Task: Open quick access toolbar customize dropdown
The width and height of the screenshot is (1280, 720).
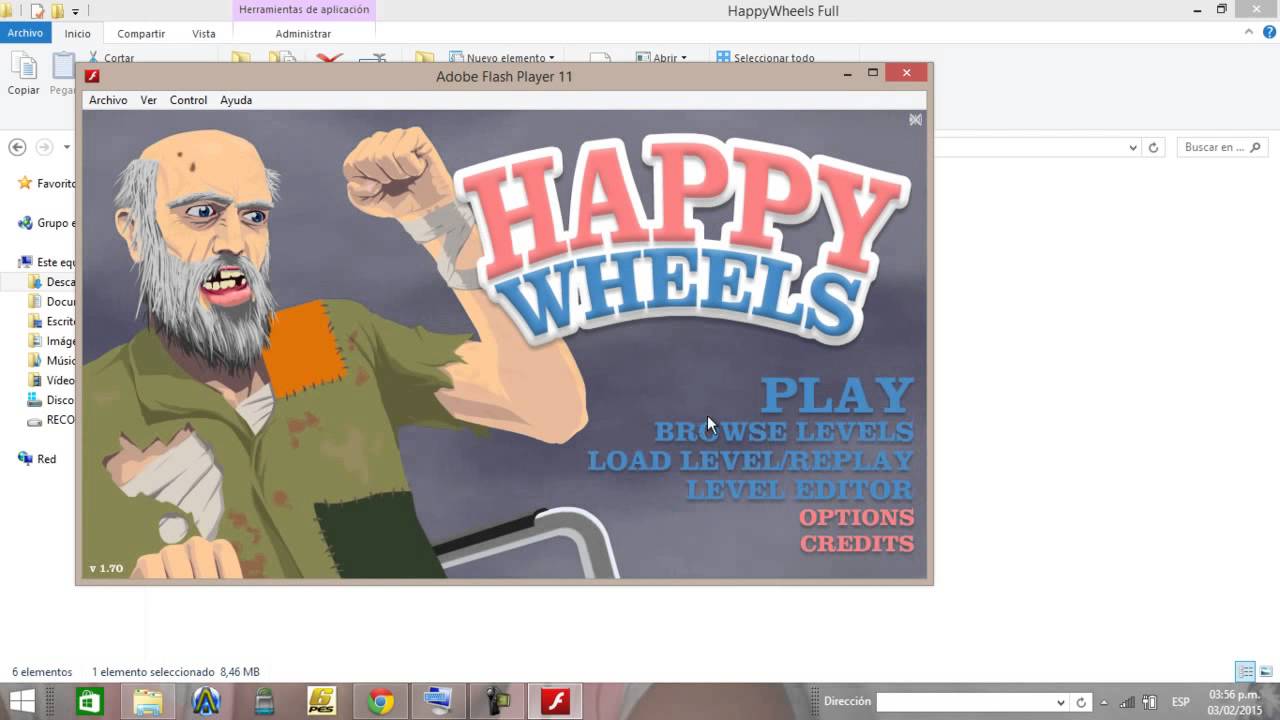Action: pos(75,11)
